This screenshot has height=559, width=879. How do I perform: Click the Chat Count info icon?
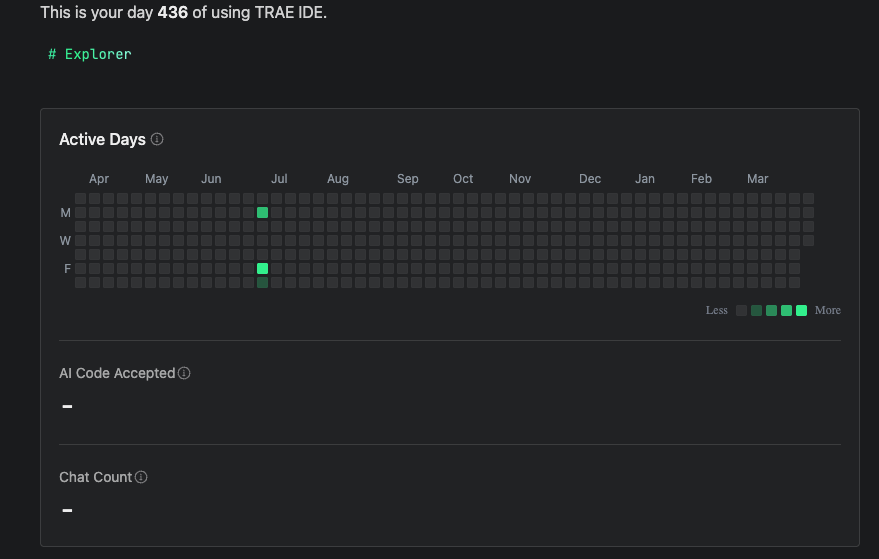141,477
